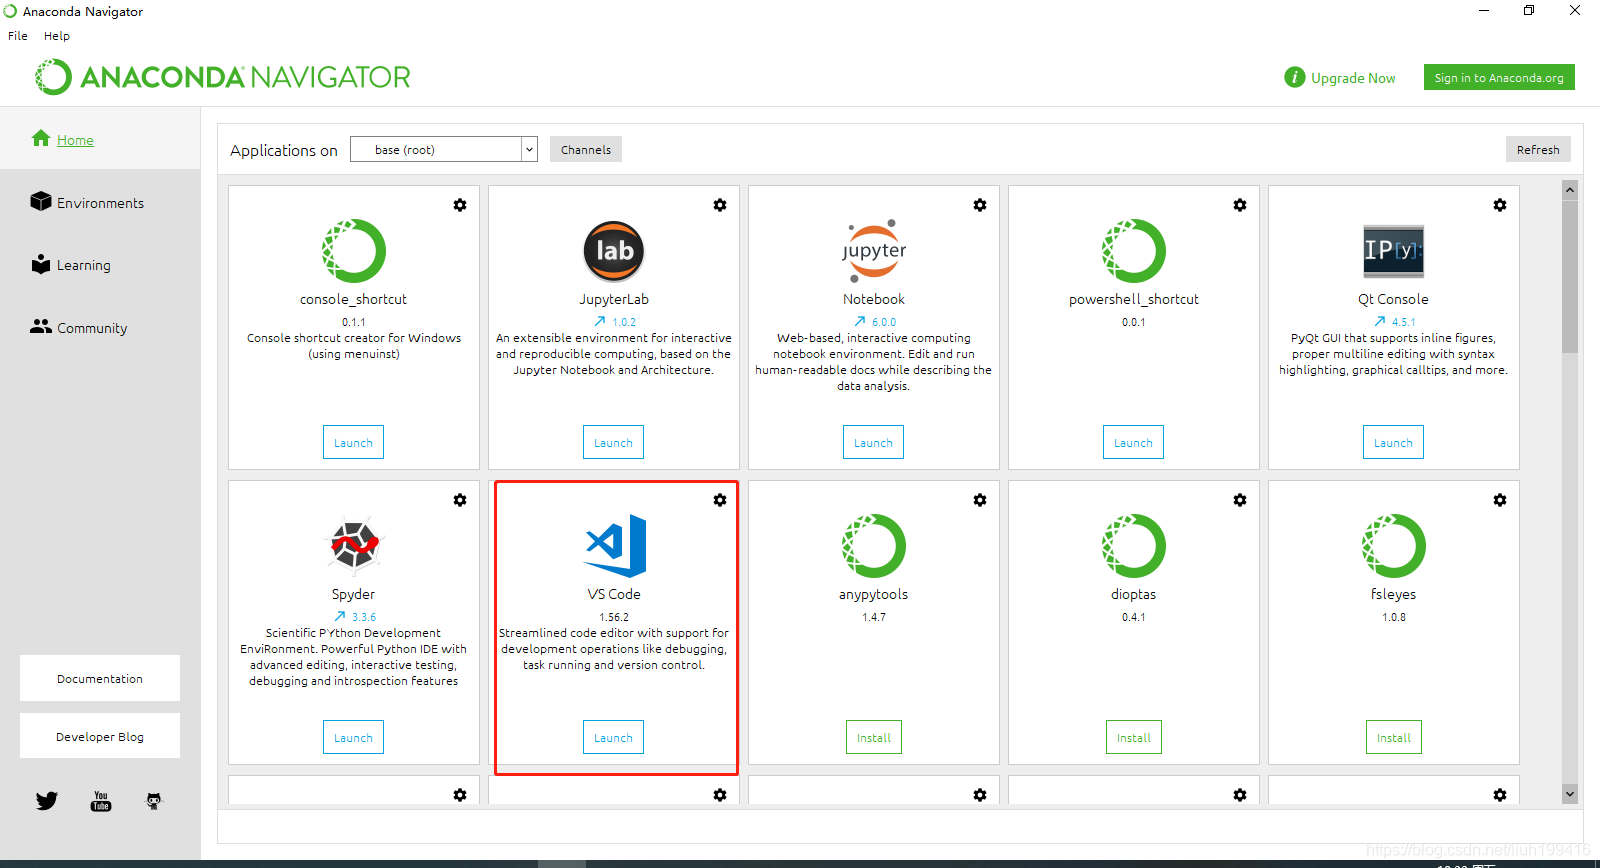Switch to the Learning tab

[84, 265]
